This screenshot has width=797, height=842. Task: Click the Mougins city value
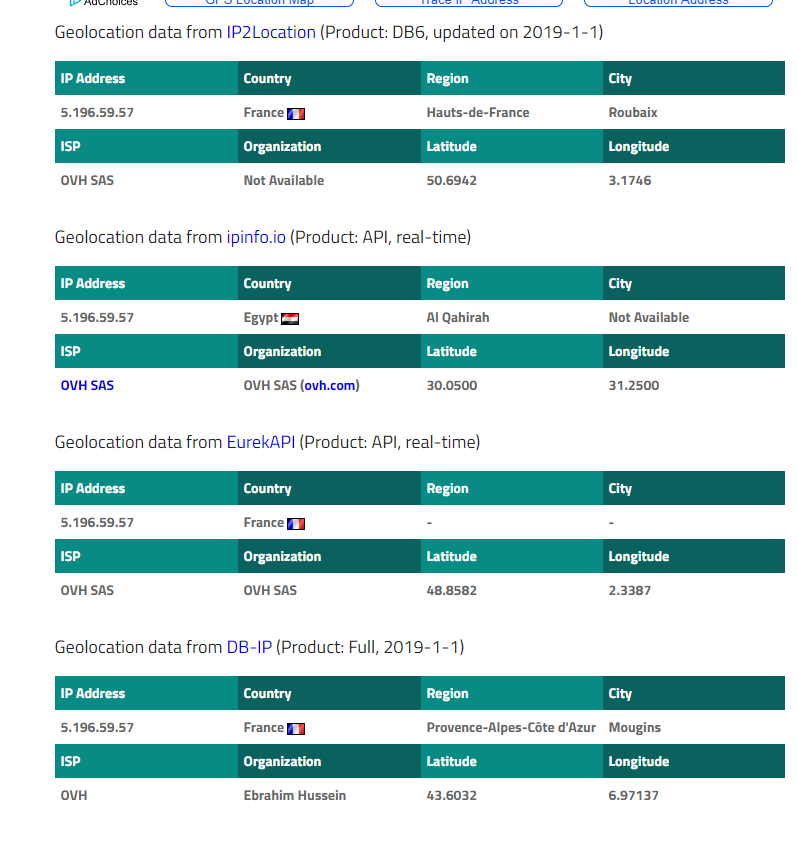coord(635,728)
